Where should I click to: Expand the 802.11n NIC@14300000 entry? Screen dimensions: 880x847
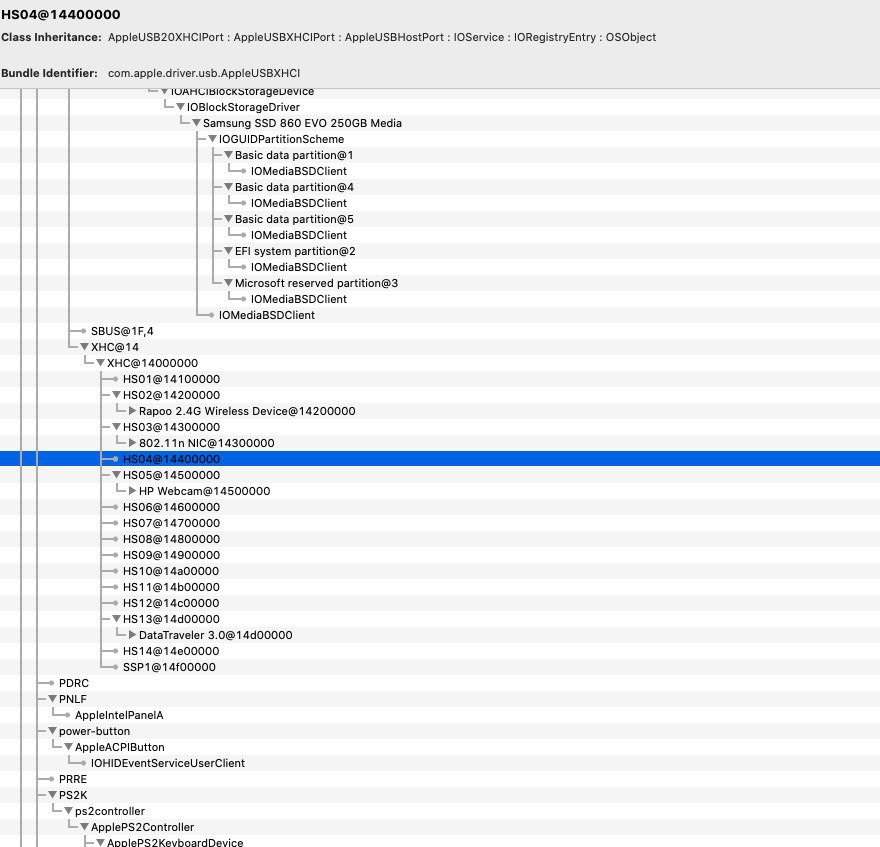[x=132, y=442]
